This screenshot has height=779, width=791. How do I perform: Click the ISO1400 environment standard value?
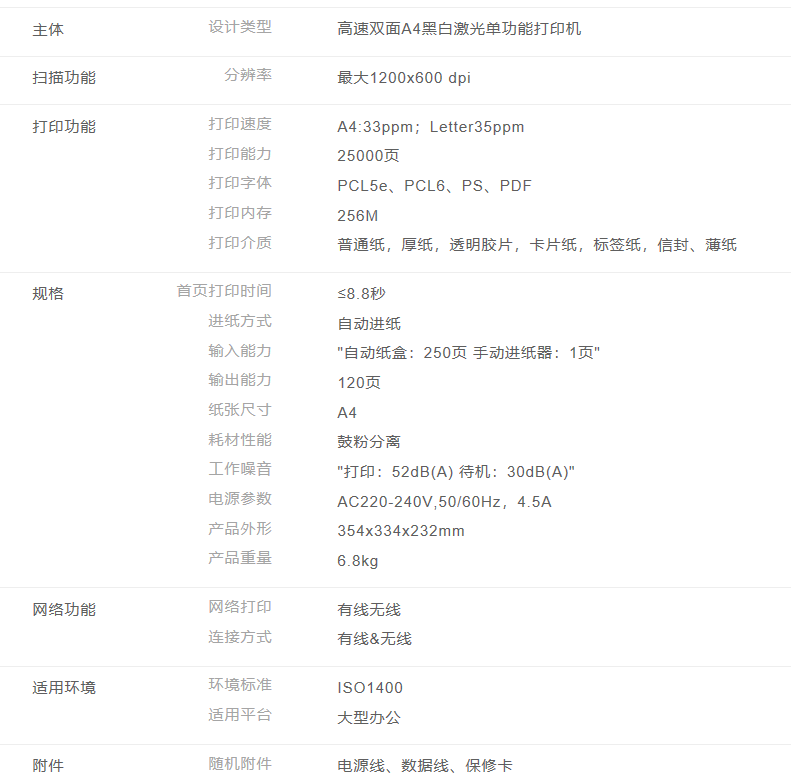click(370, 688)
